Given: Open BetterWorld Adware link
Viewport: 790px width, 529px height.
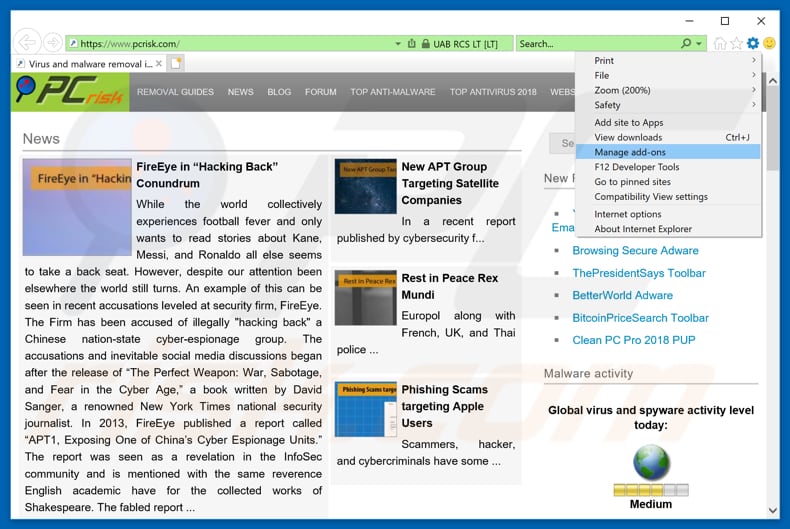Looking at the screenshot, I should click(x=622, y=295).
